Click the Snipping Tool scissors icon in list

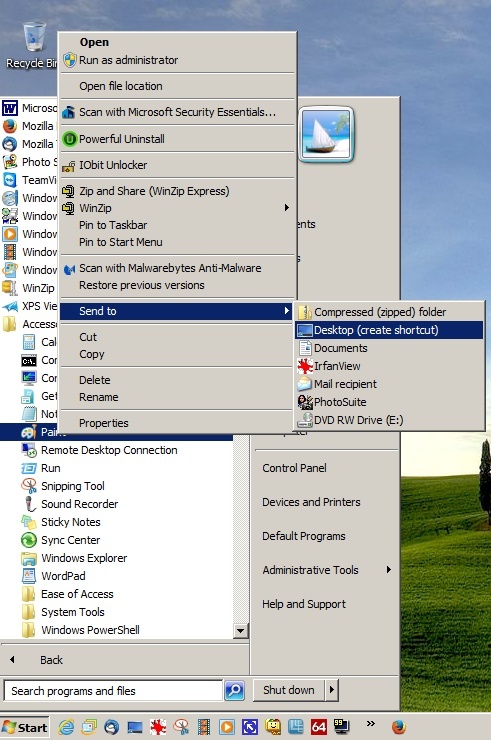[x=29, y=486]
